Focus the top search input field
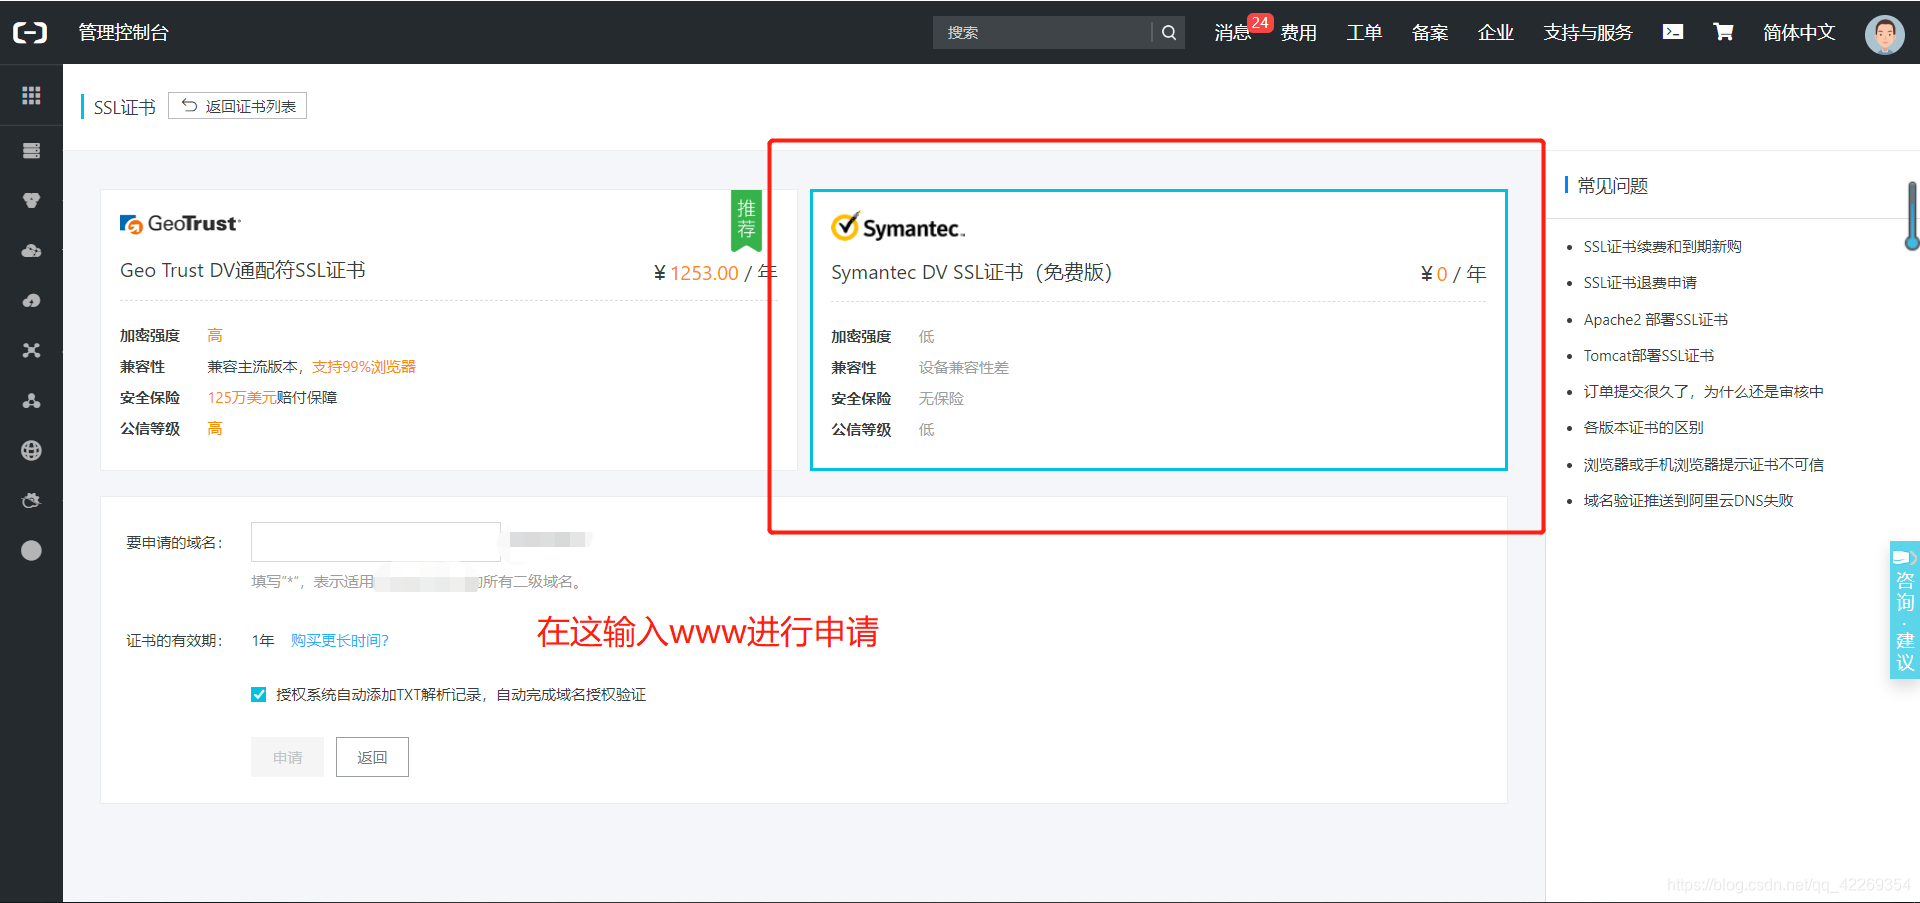 click(1042, 32)
